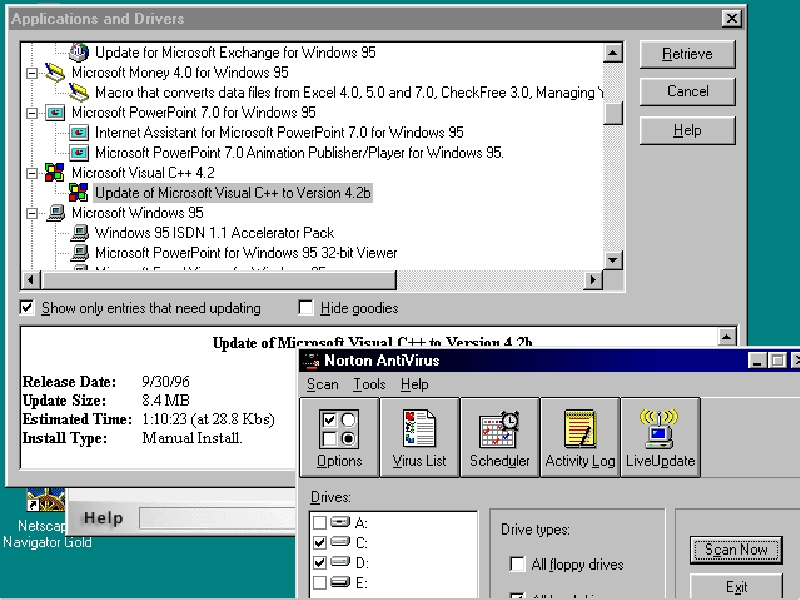View the Activity Log
Screen dimensions: 800x600
pos(580,438)
